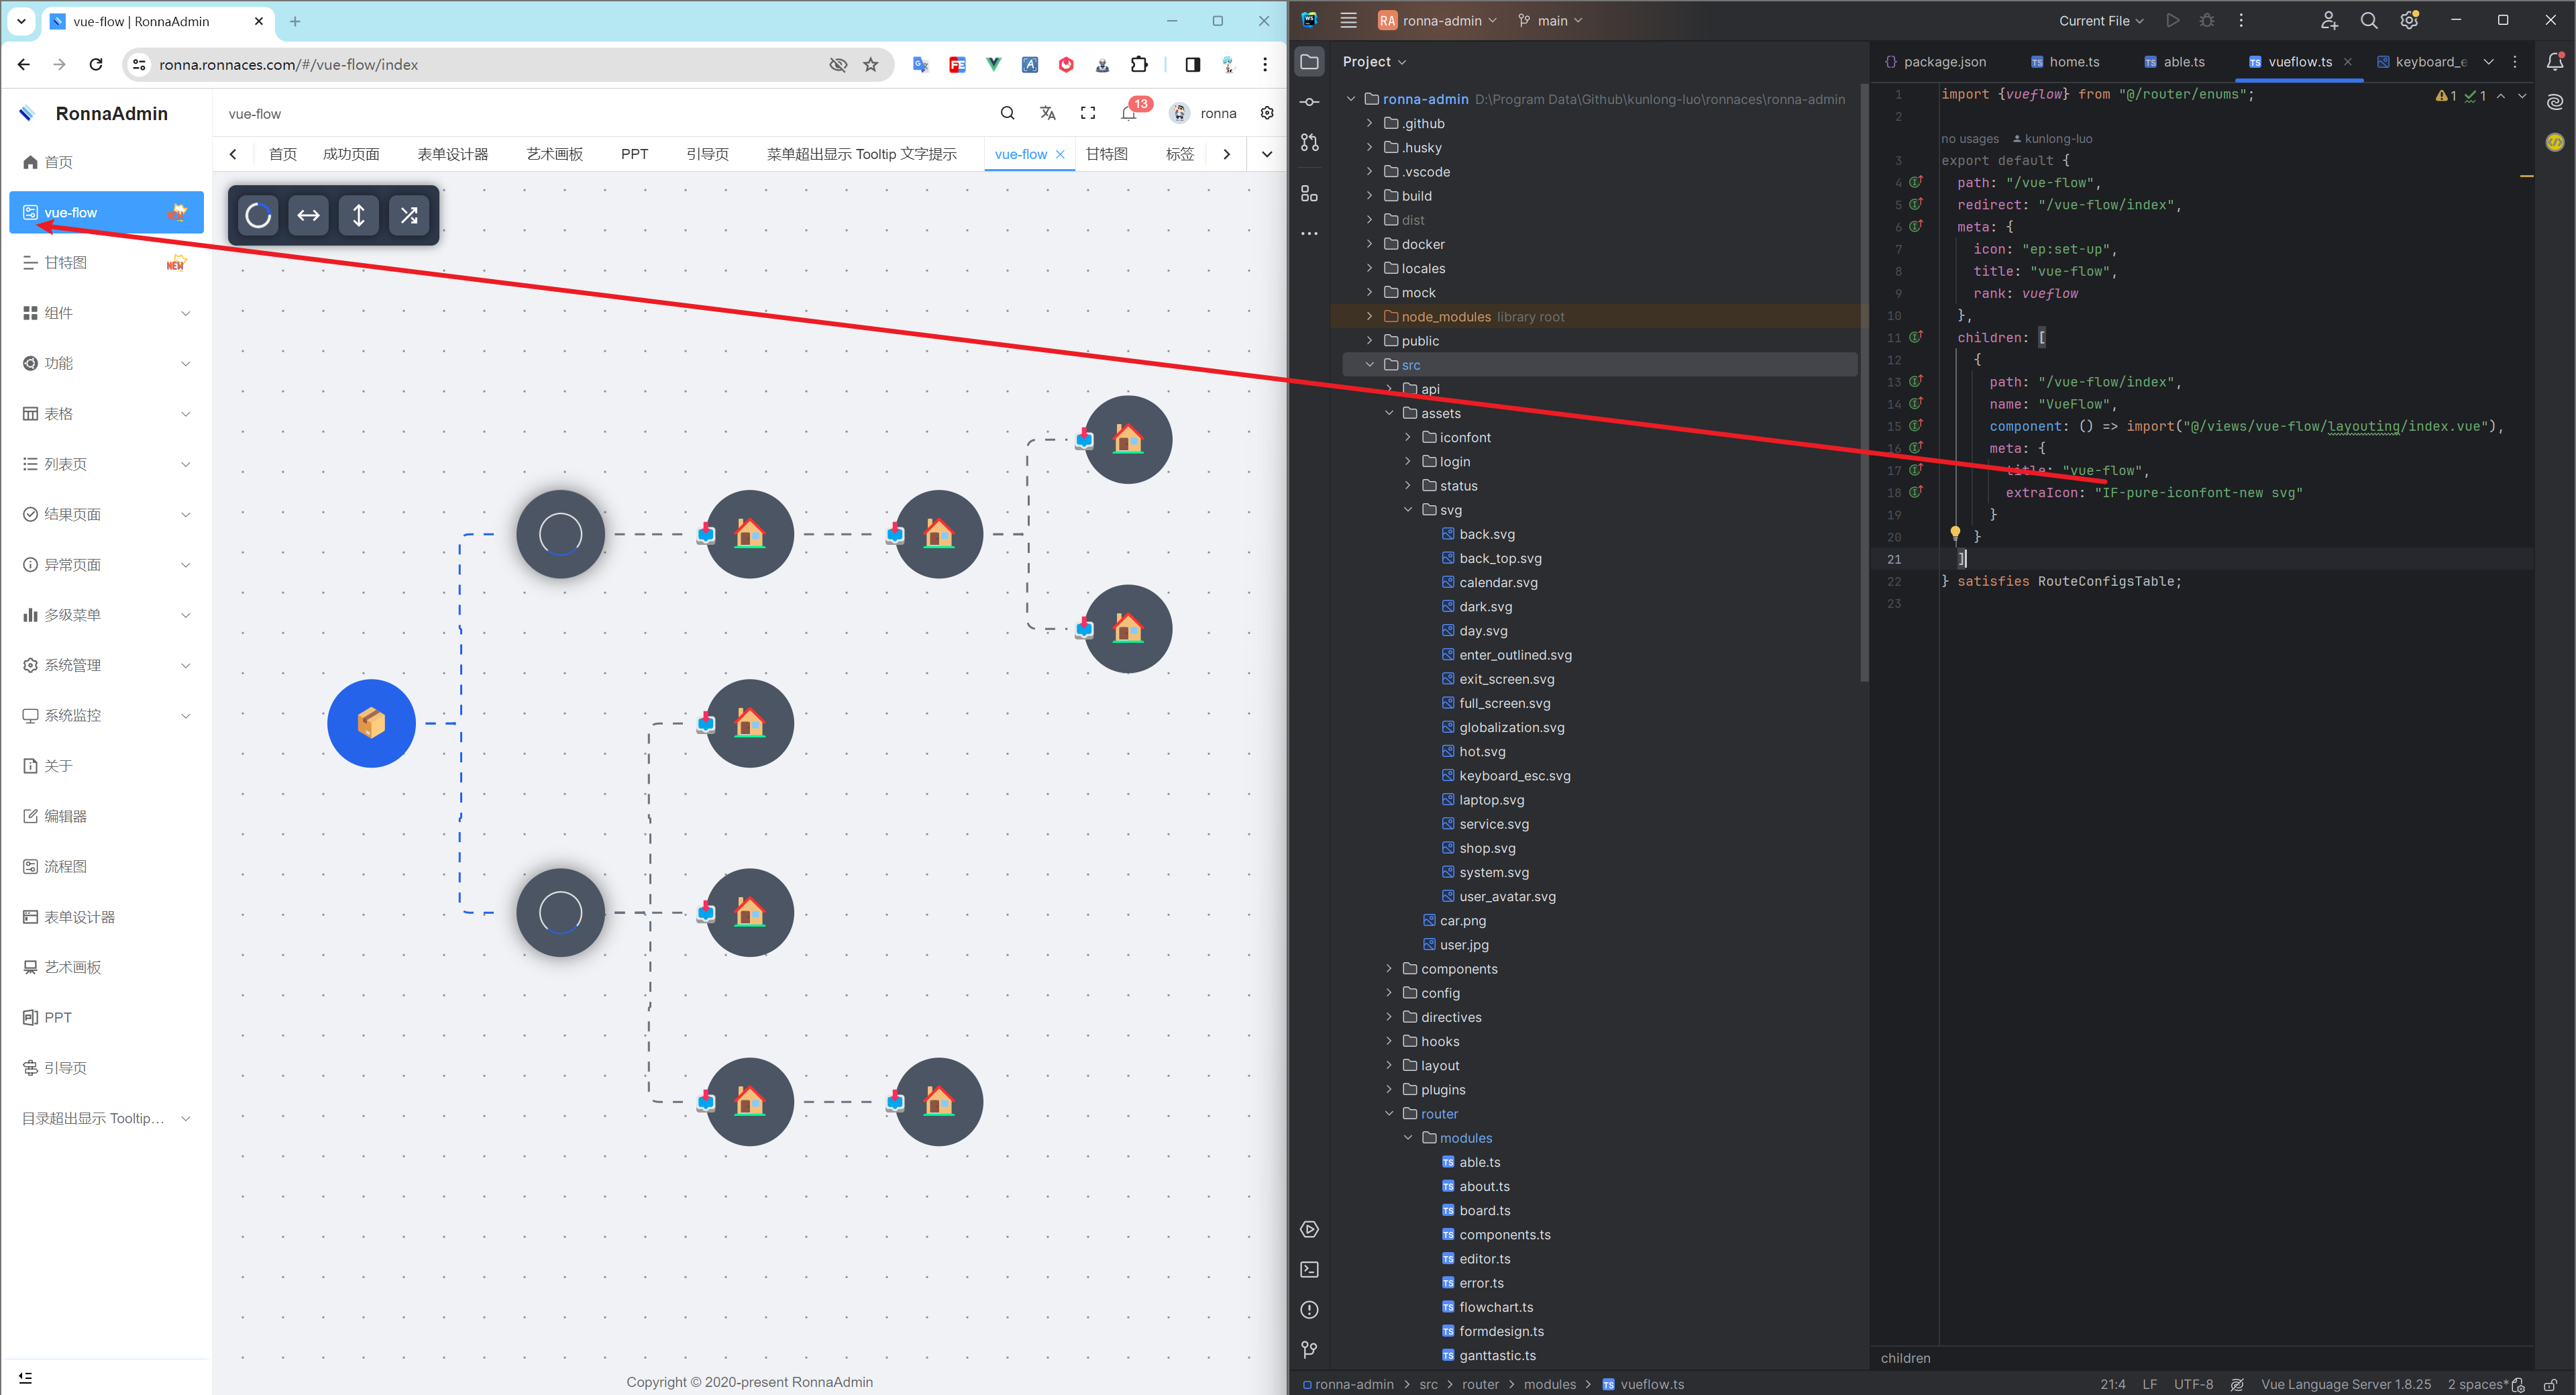Open the package.json editor tab

click(x=1936, y=62)
